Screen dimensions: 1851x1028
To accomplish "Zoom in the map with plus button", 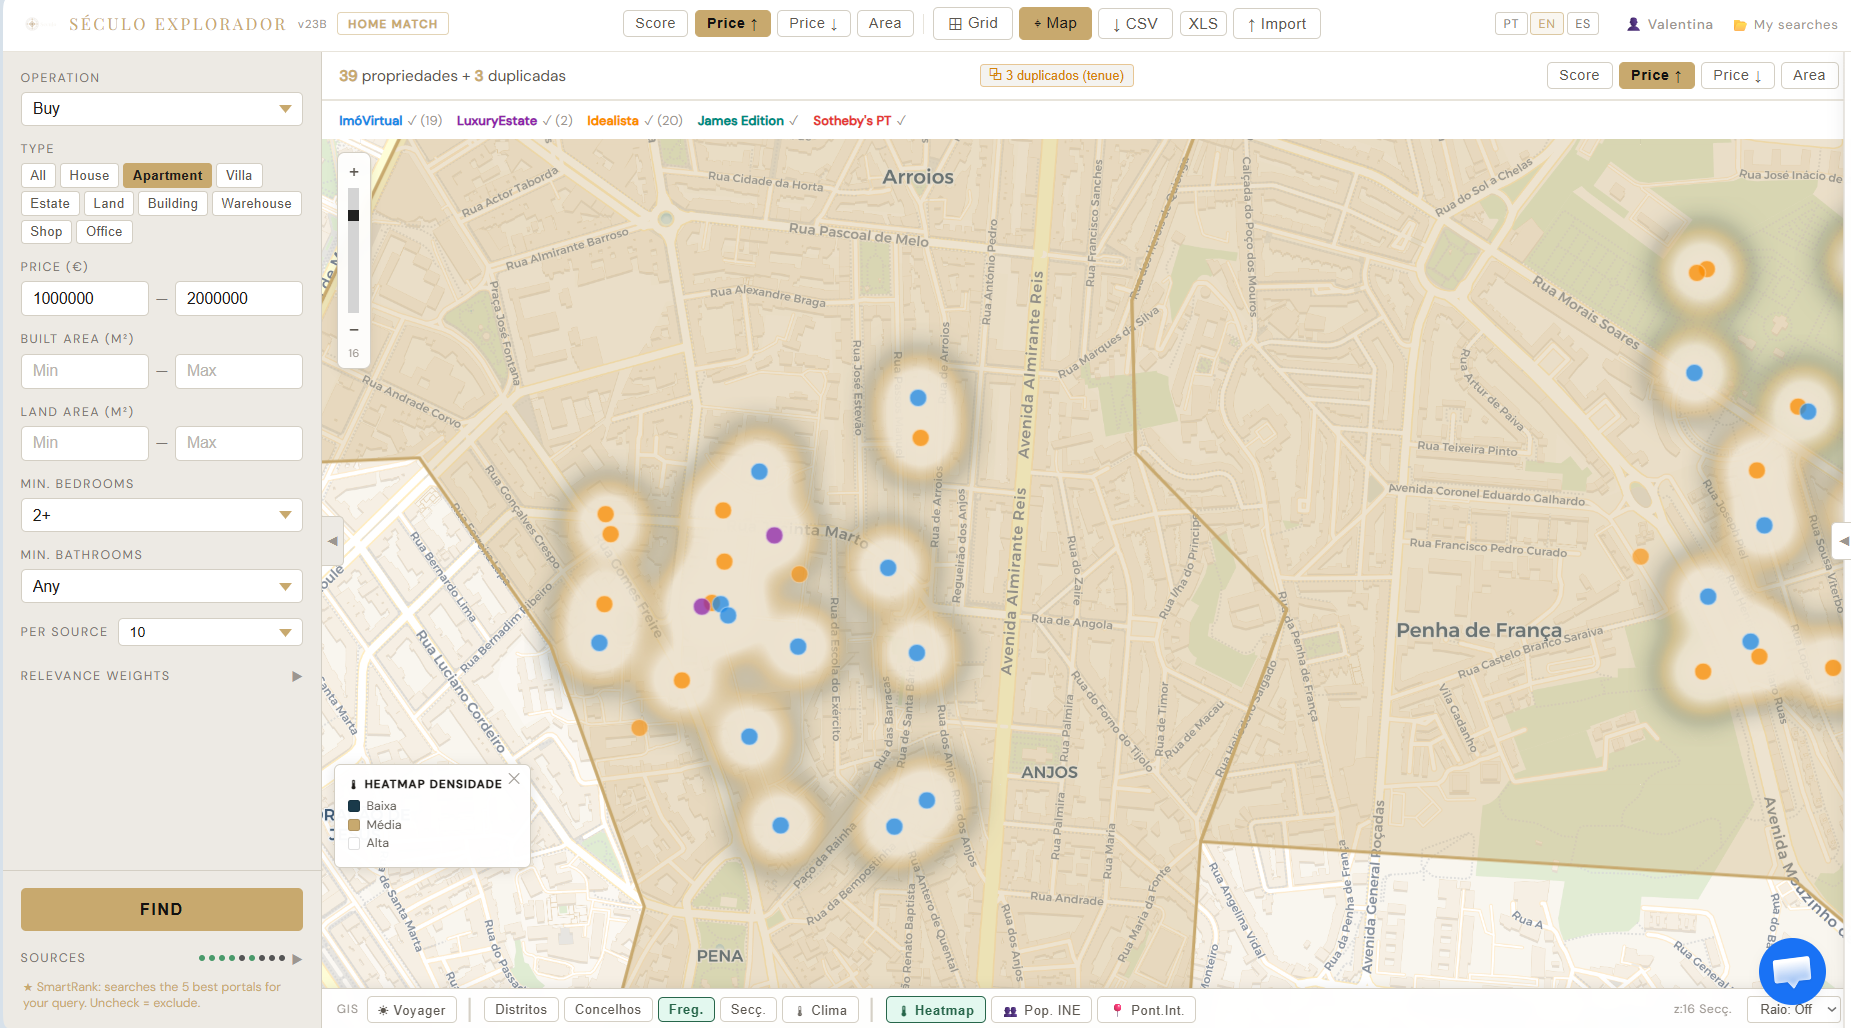I will 354,172.
